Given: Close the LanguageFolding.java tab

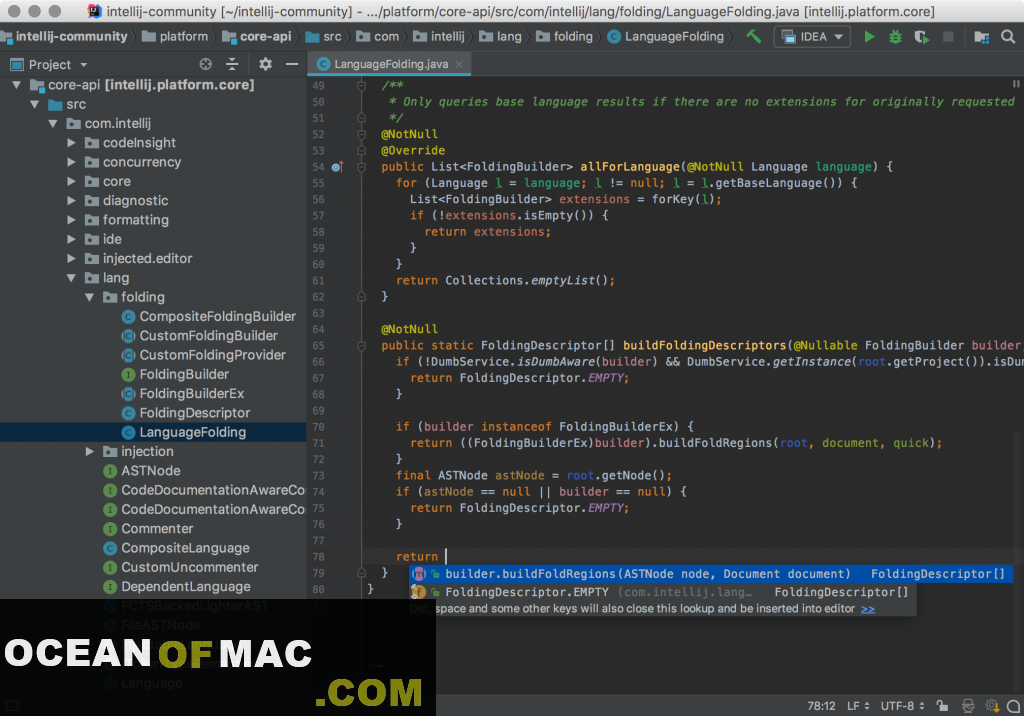Looking at the screenshot, I should click(459, 64).
